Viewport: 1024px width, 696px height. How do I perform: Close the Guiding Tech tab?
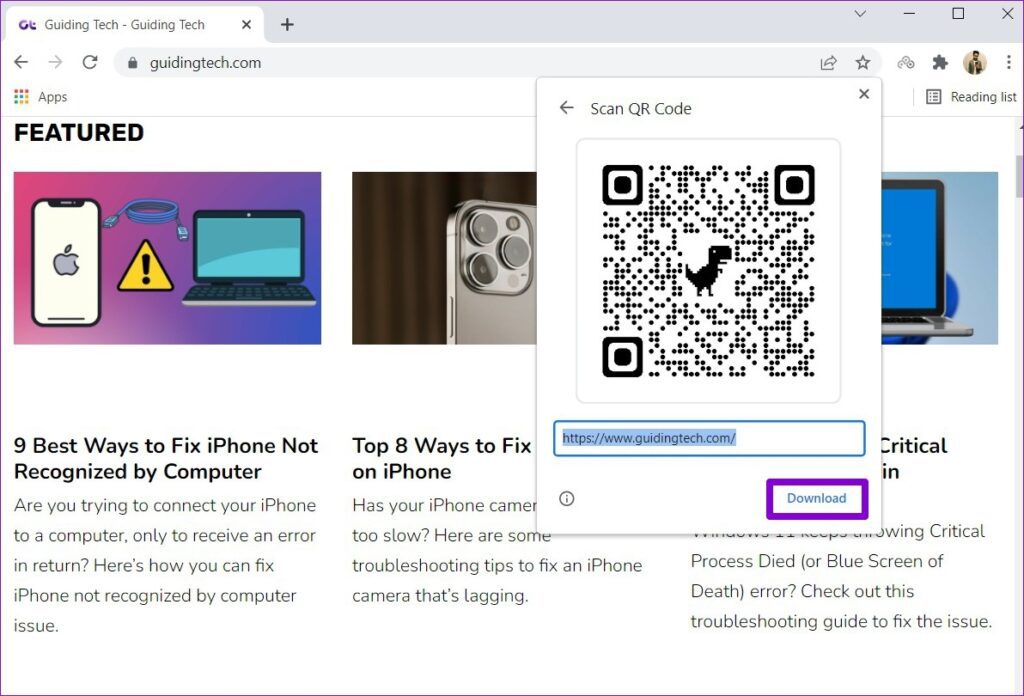[x=246, y=25]
